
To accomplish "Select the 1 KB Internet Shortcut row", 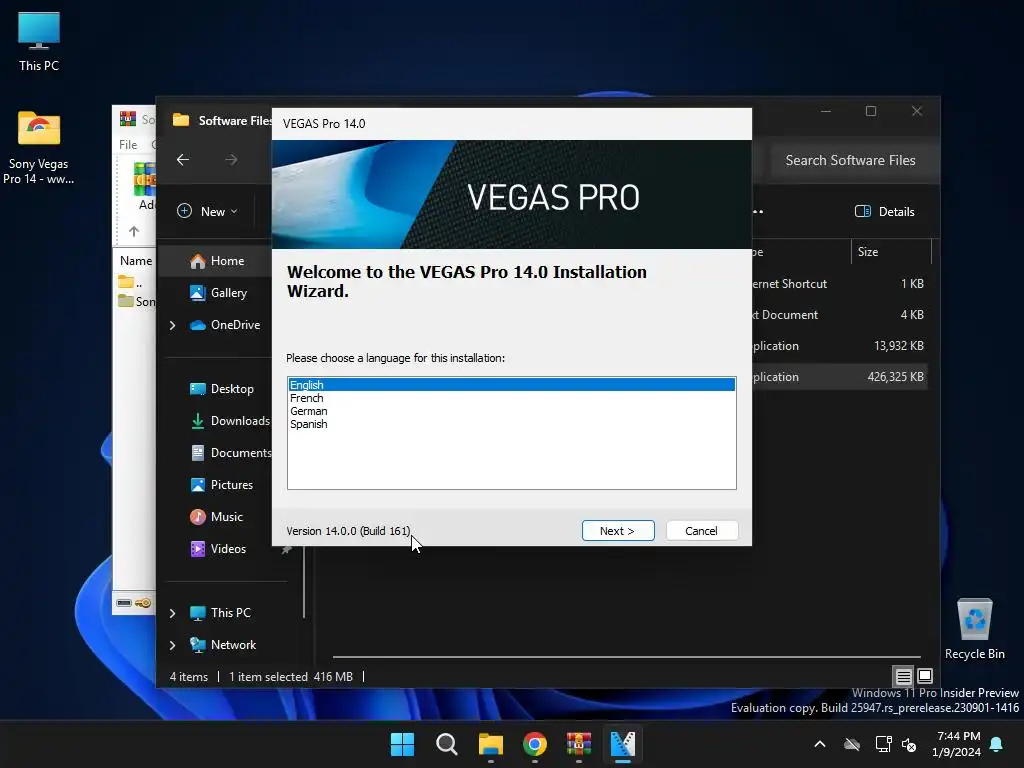I will [839, 283].
